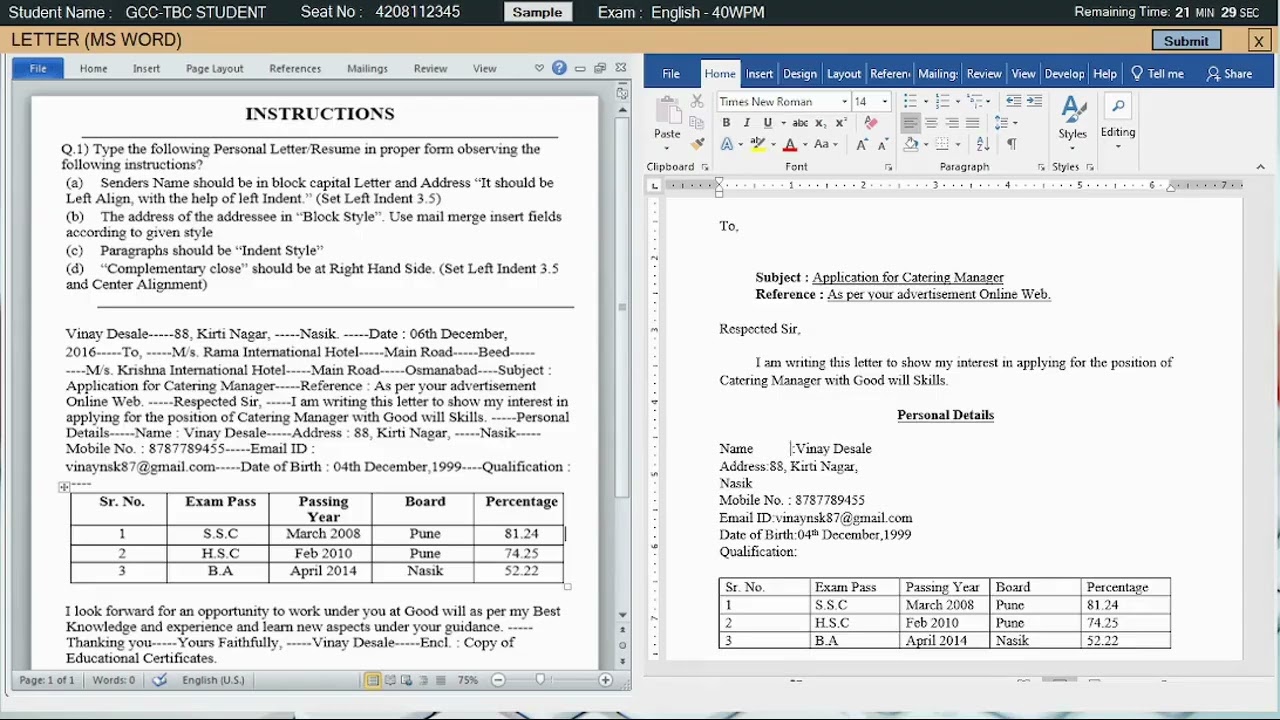
Task: Click the Format Painter brush icon
Action: point(697,145)
